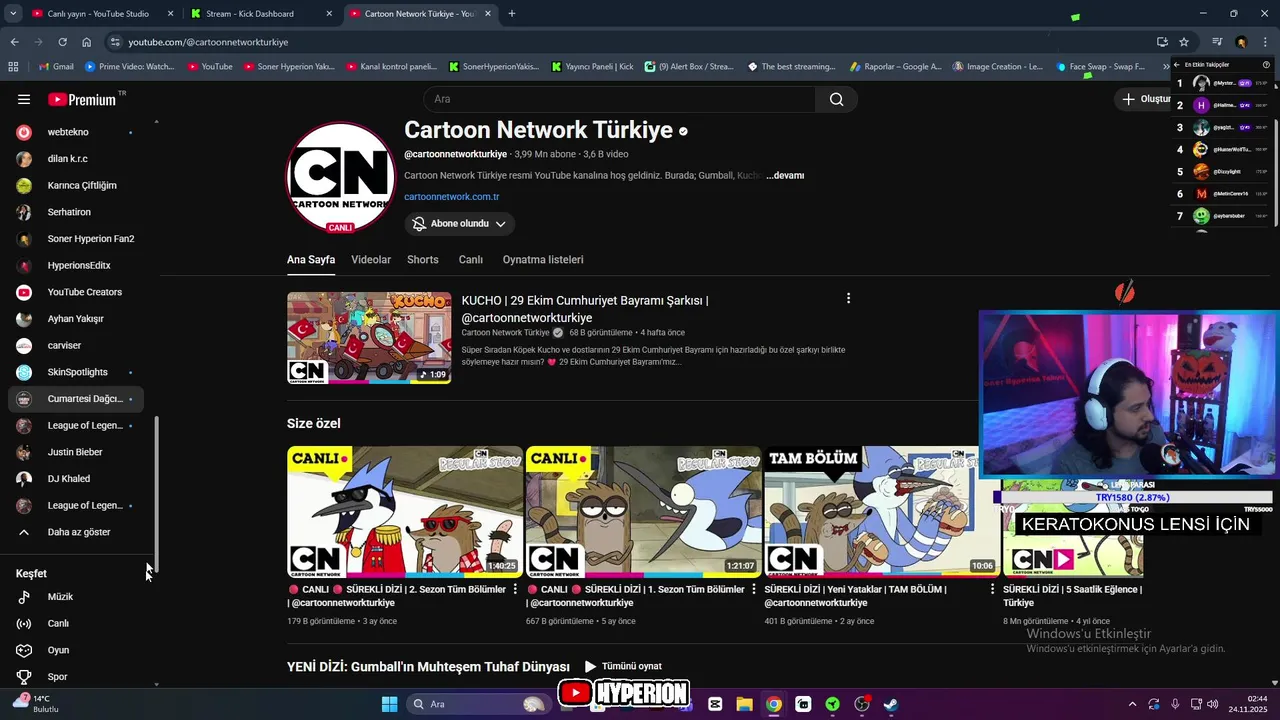Click the Windows taskbar search box
This screenshot has width=1280, height=720.
[478, 704]
